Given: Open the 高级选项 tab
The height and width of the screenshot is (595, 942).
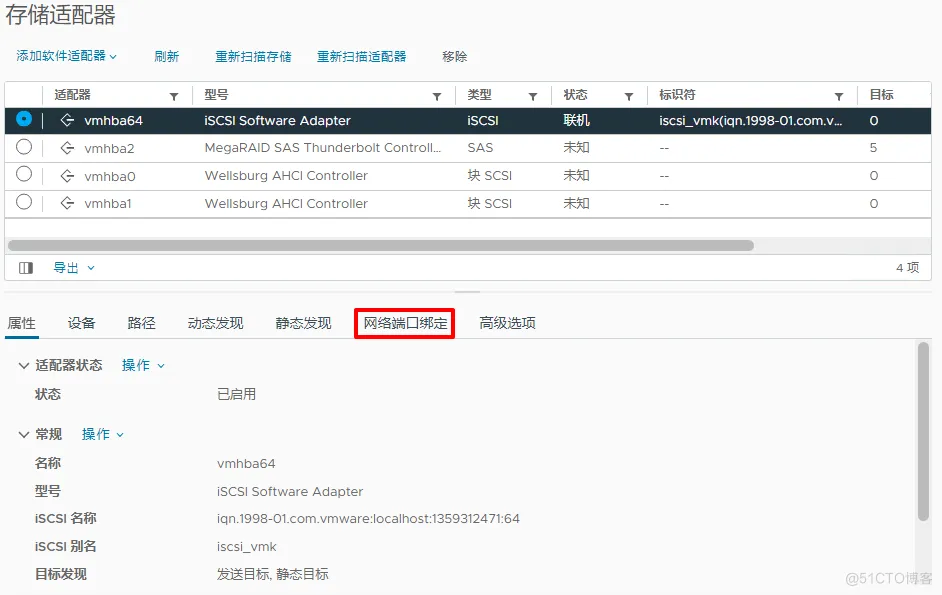Looking at the screenshot, I should 508,323.
